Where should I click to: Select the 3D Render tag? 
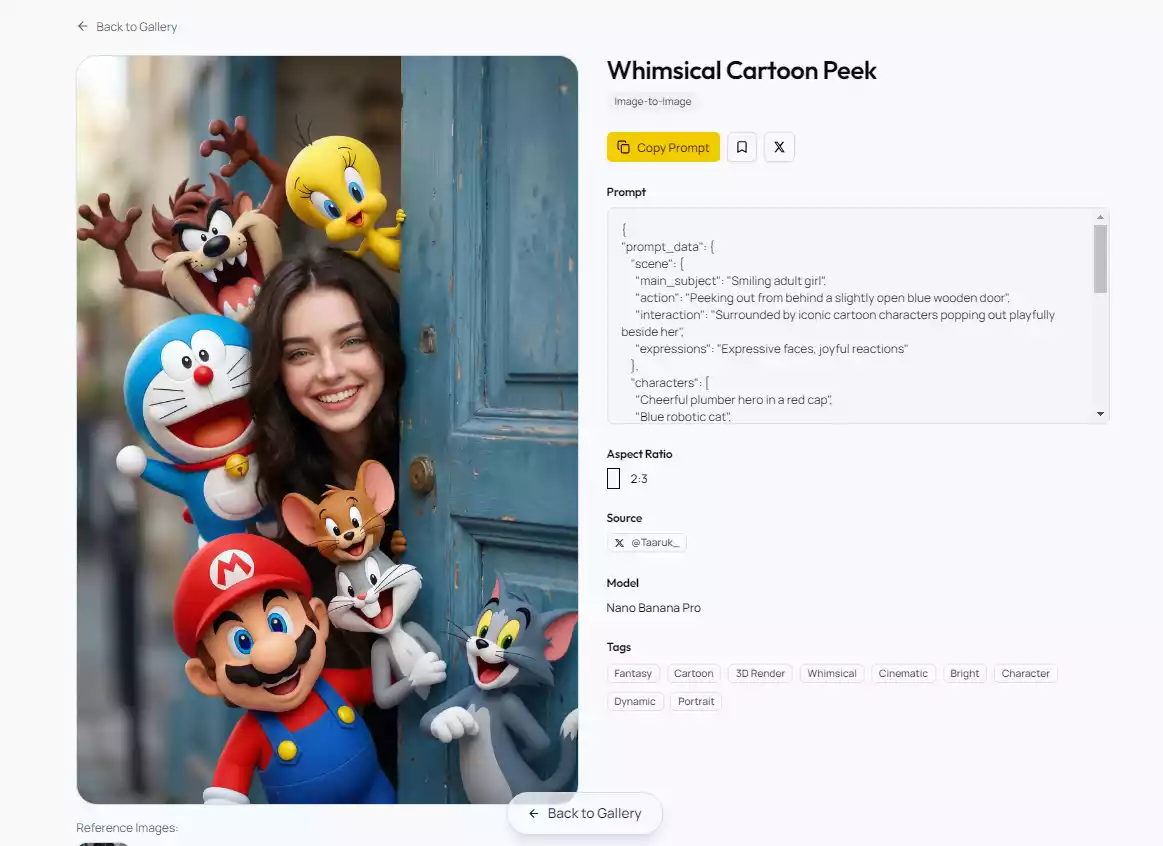pos(760,673)
